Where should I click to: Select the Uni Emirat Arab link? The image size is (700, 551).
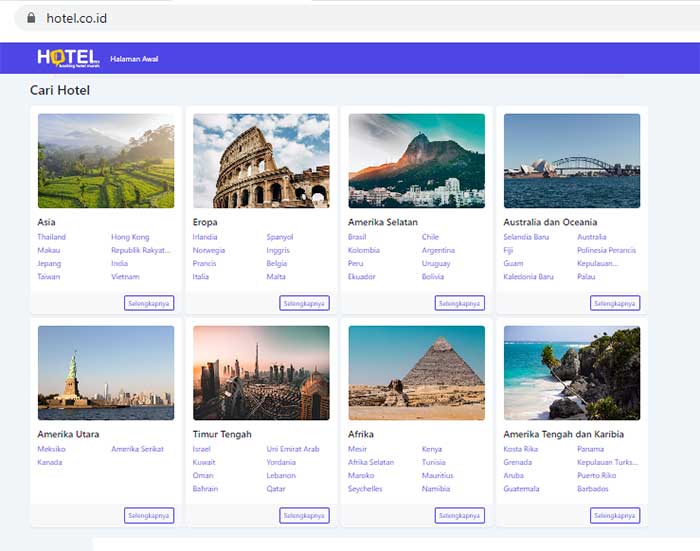coord(293,449)
